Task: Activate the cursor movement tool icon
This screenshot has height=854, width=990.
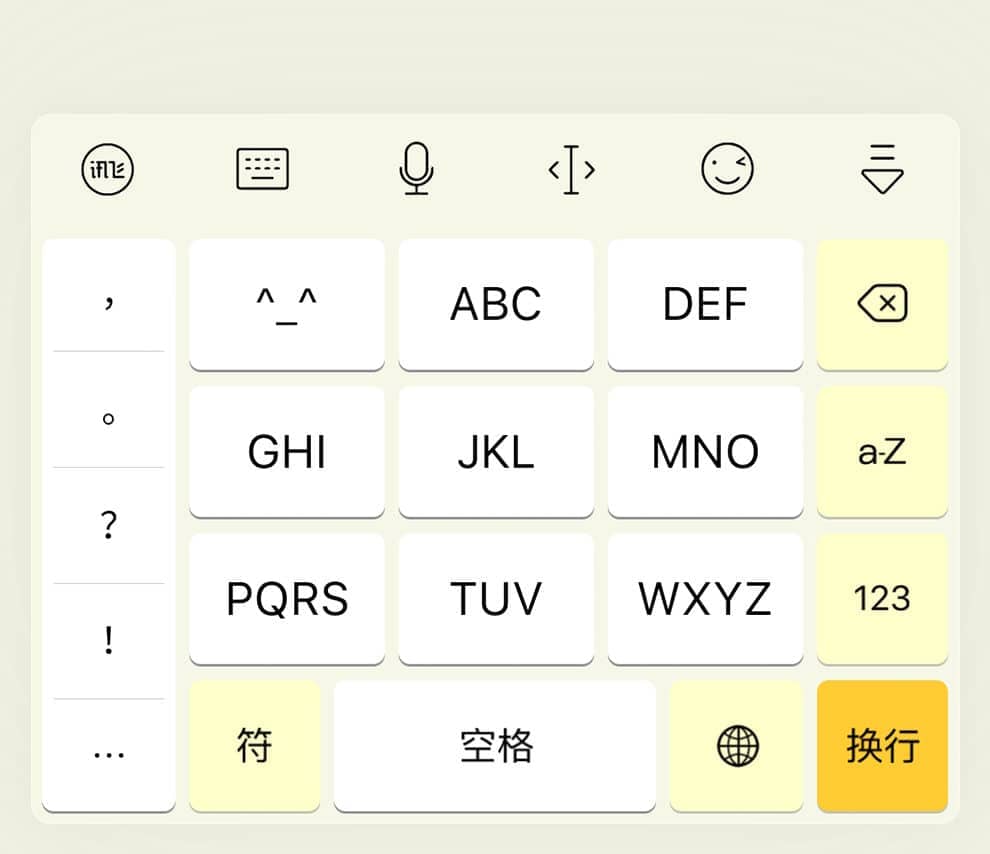Action: [x=571, y=170]
